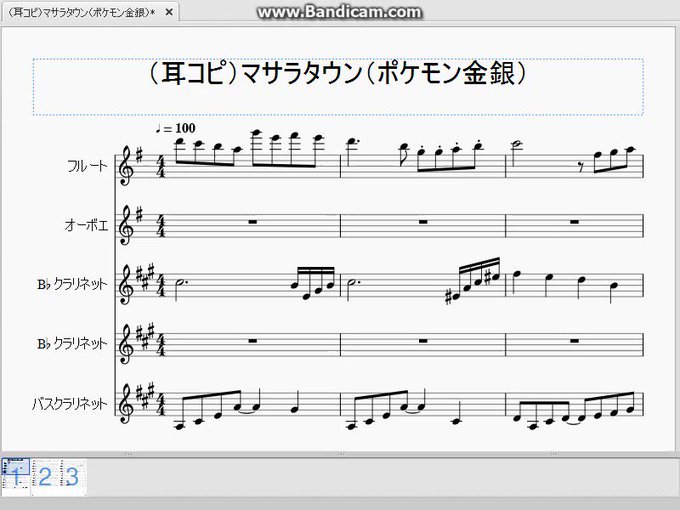This screenshot has height=510, width=680.
Task: Click the title text box マサラタウン(ポケモン金銀)
Action: click(x=338, y=87)
